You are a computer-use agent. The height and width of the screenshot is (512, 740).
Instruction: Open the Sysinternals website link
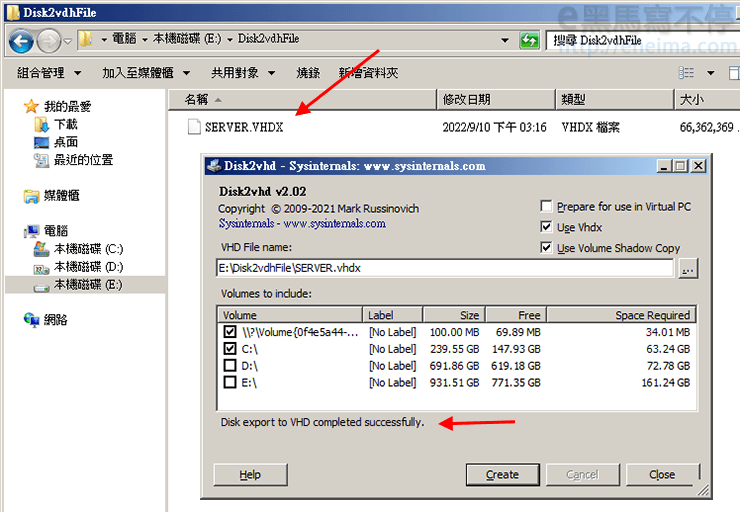[302, 224]
